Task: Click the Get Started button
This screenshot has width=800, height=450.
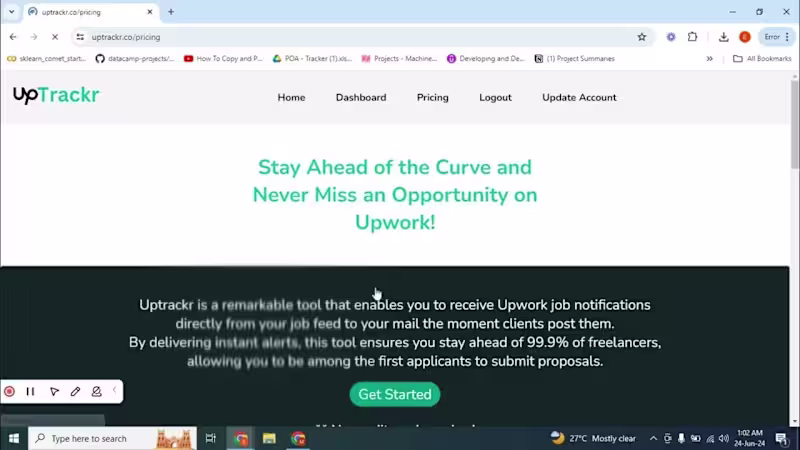Action: coord(395,394)
